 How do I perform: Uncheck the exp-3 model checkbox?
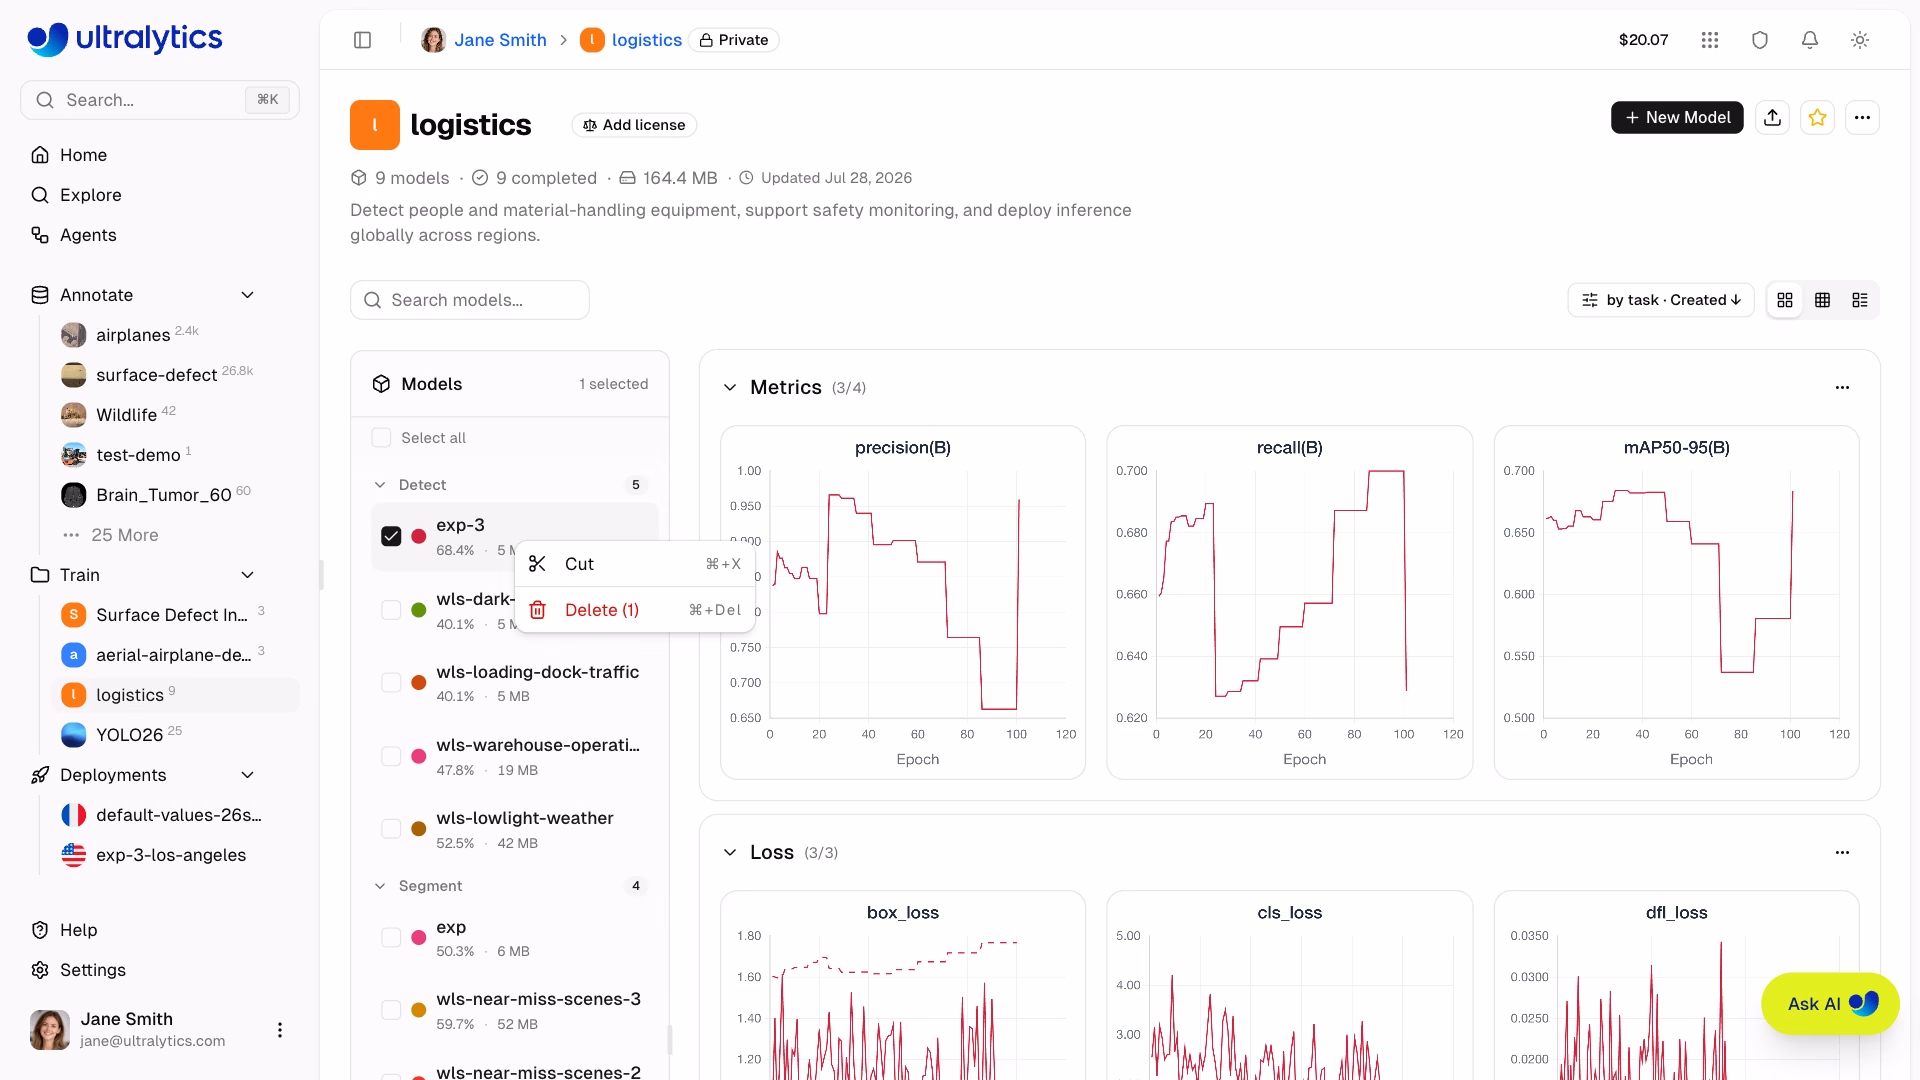[391, 537]
